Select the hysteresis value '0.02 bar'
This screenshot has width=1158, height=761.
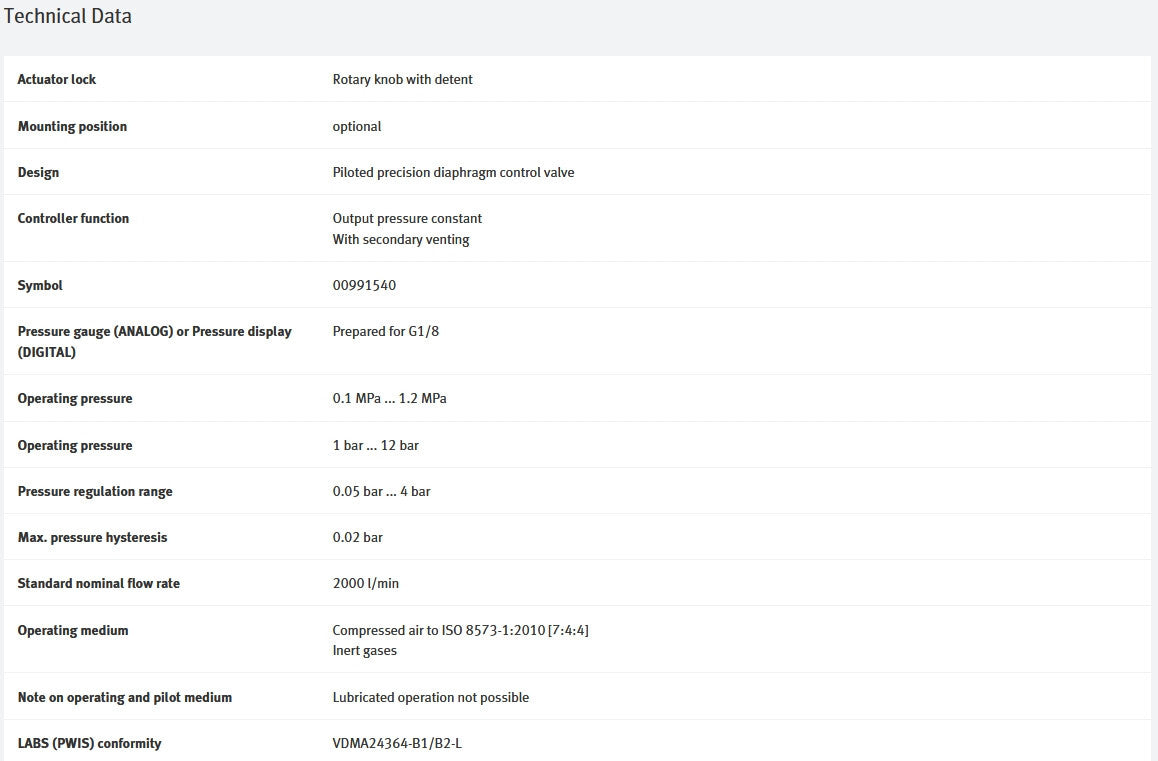[x=357, y=537]
